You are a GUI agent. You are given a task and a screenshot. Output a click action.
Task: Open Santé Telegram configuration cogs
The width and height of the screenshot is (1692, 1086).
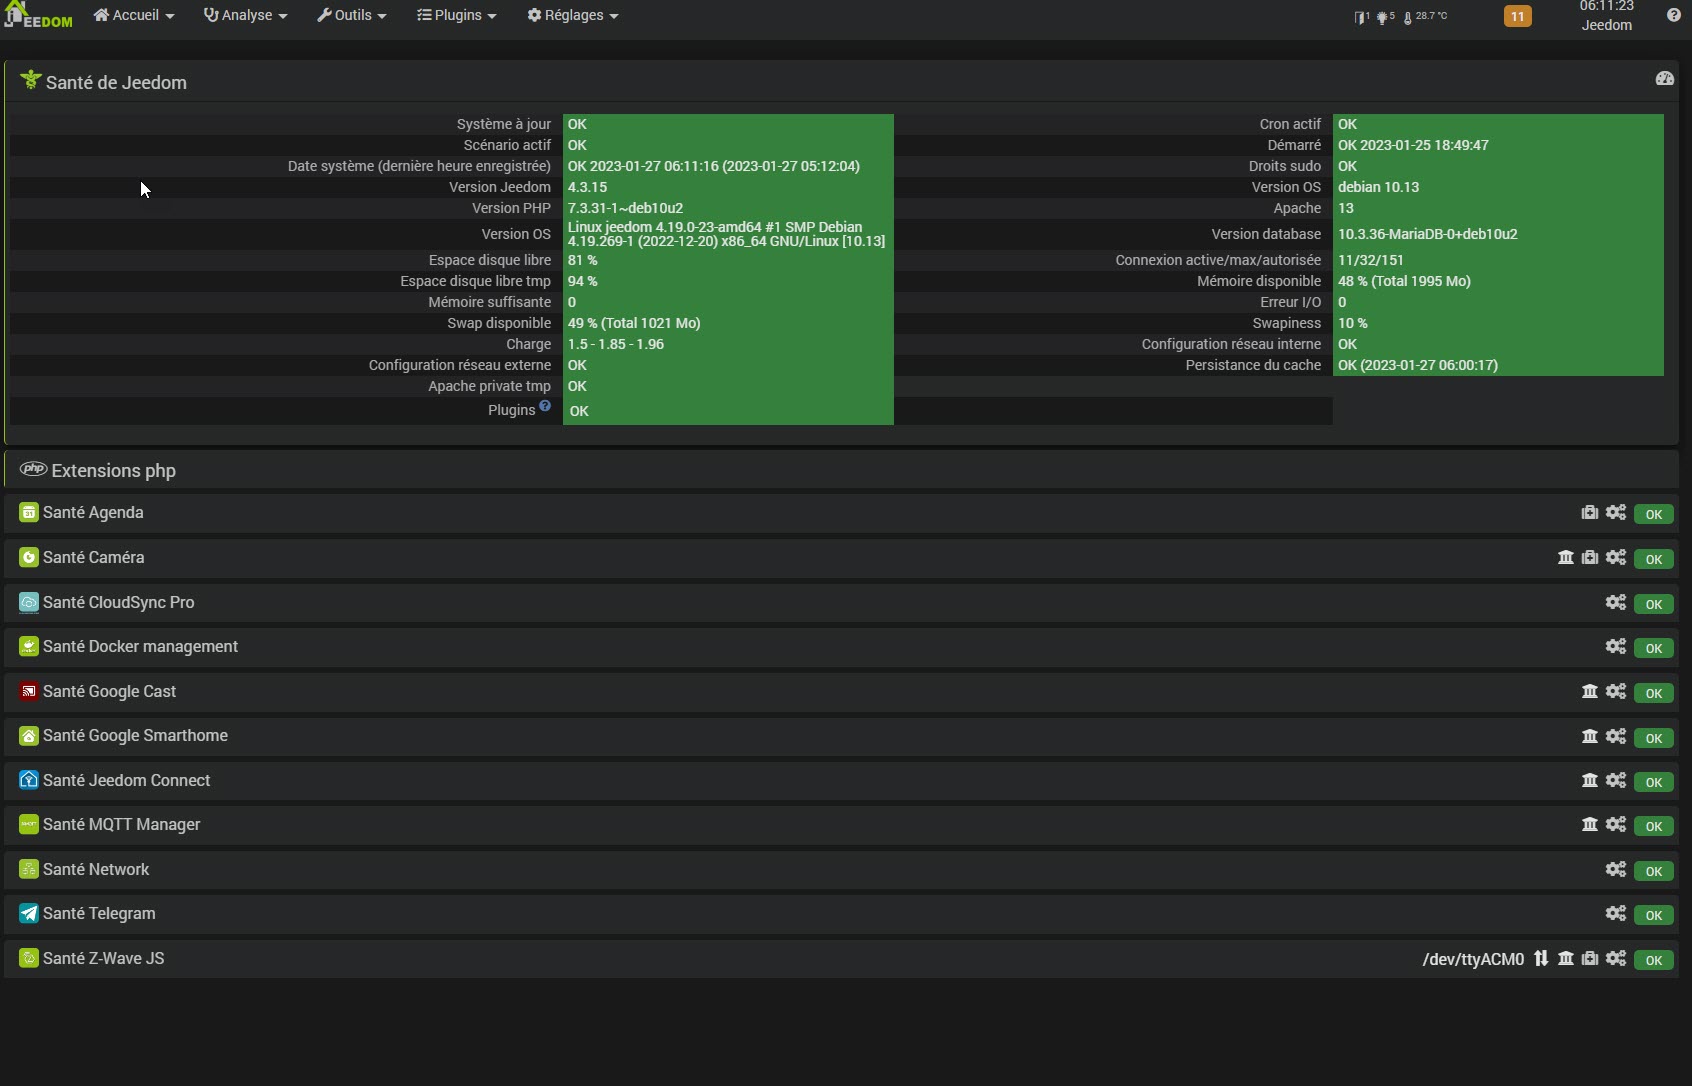pyautogui.click(x=1616, y=913)
